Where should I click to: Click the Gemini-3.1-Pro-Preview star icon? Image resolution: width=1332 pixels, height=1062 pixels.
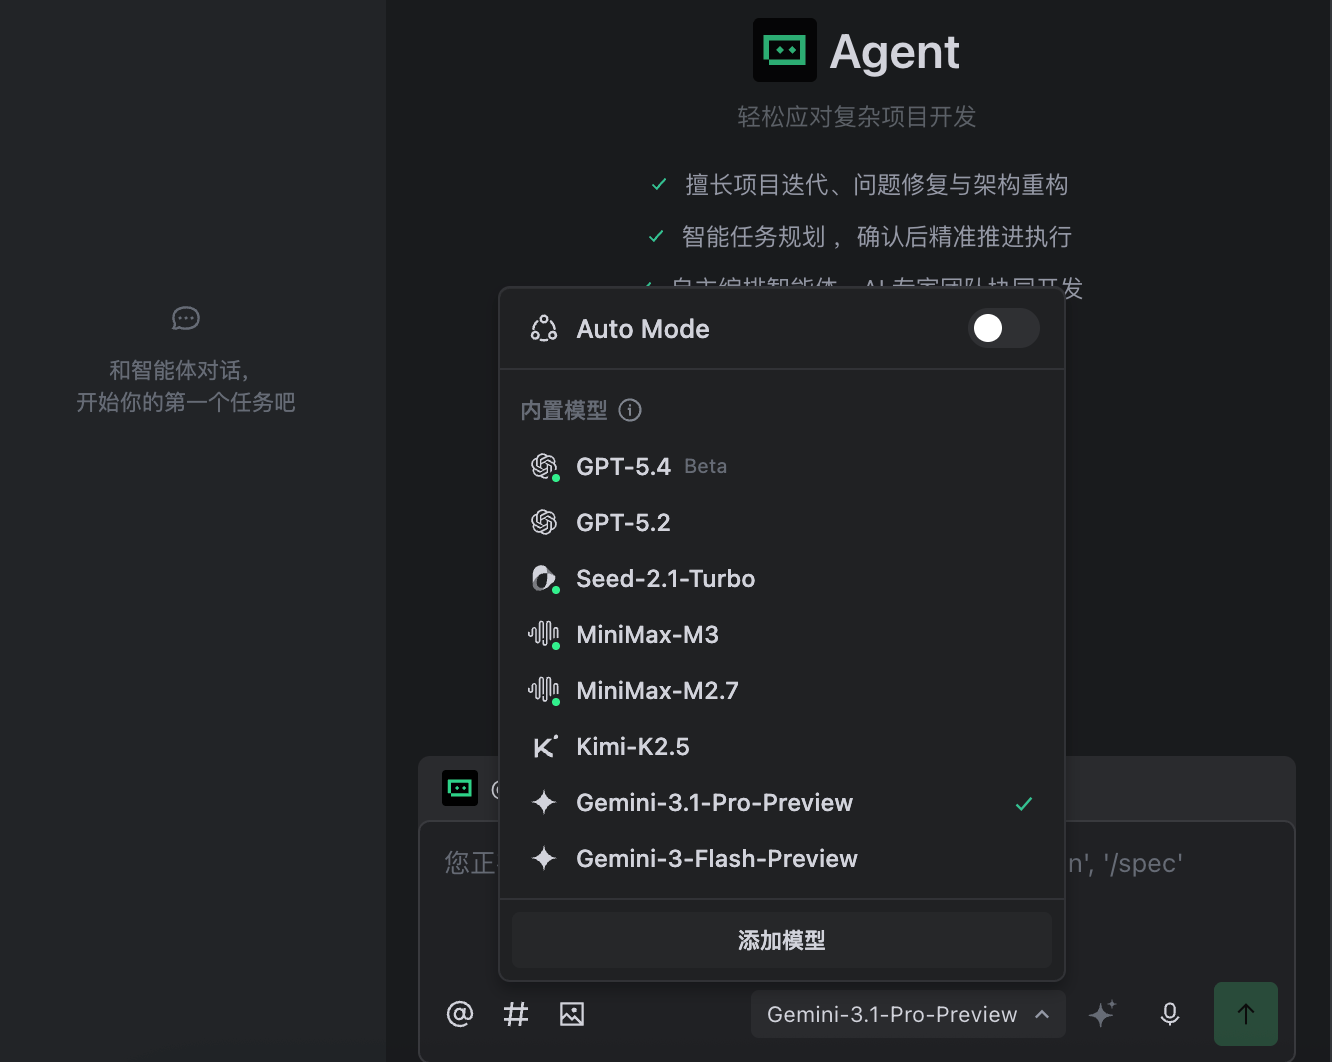coord(544,802)
